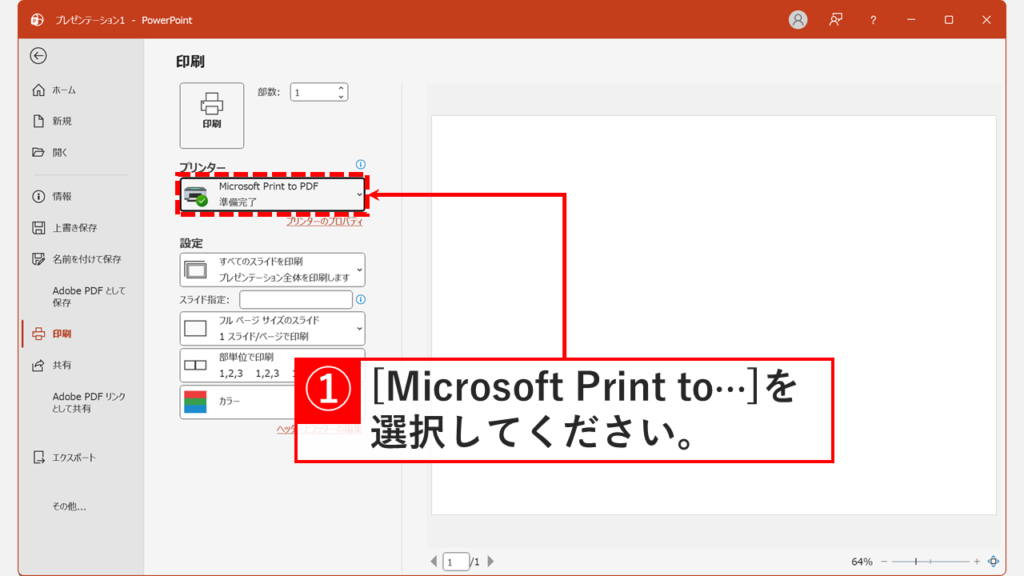Click the printer info tooltip icon
This screenshot has width=1024, height=576.
click(x=359, y=164)
